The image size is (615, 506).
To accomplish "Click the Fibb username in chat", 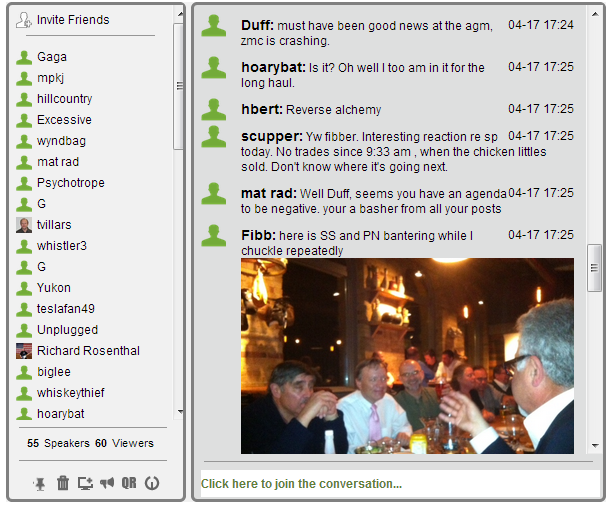I will (x=258, y=235).
